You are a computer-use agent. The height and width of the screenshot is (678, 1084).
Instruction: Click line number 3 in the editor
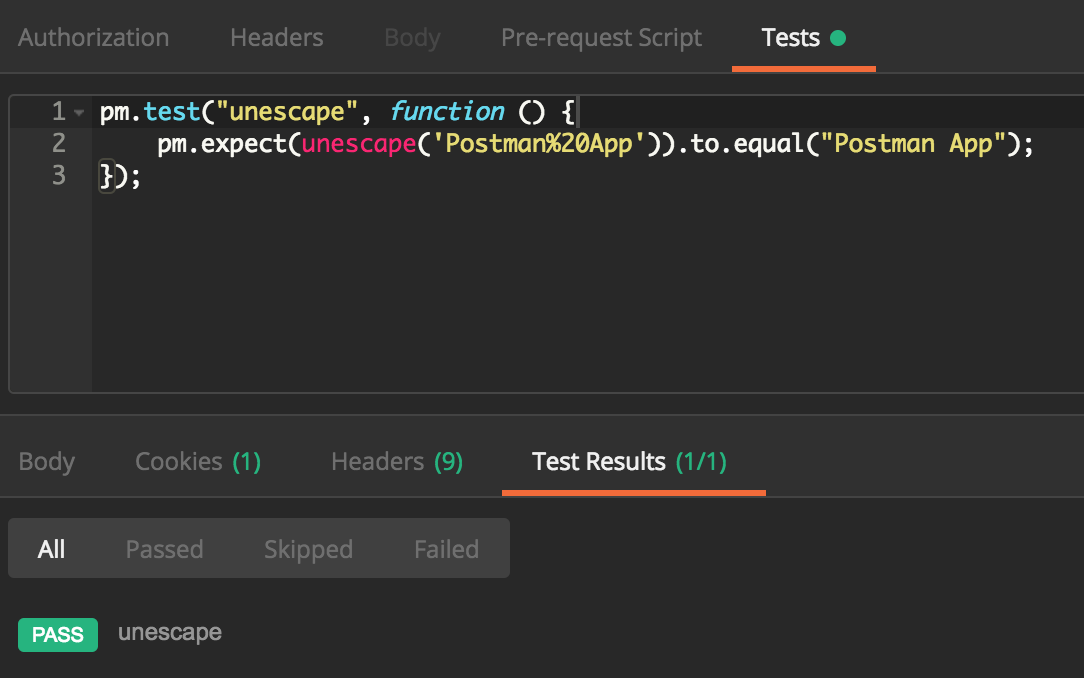coord(58,175)
